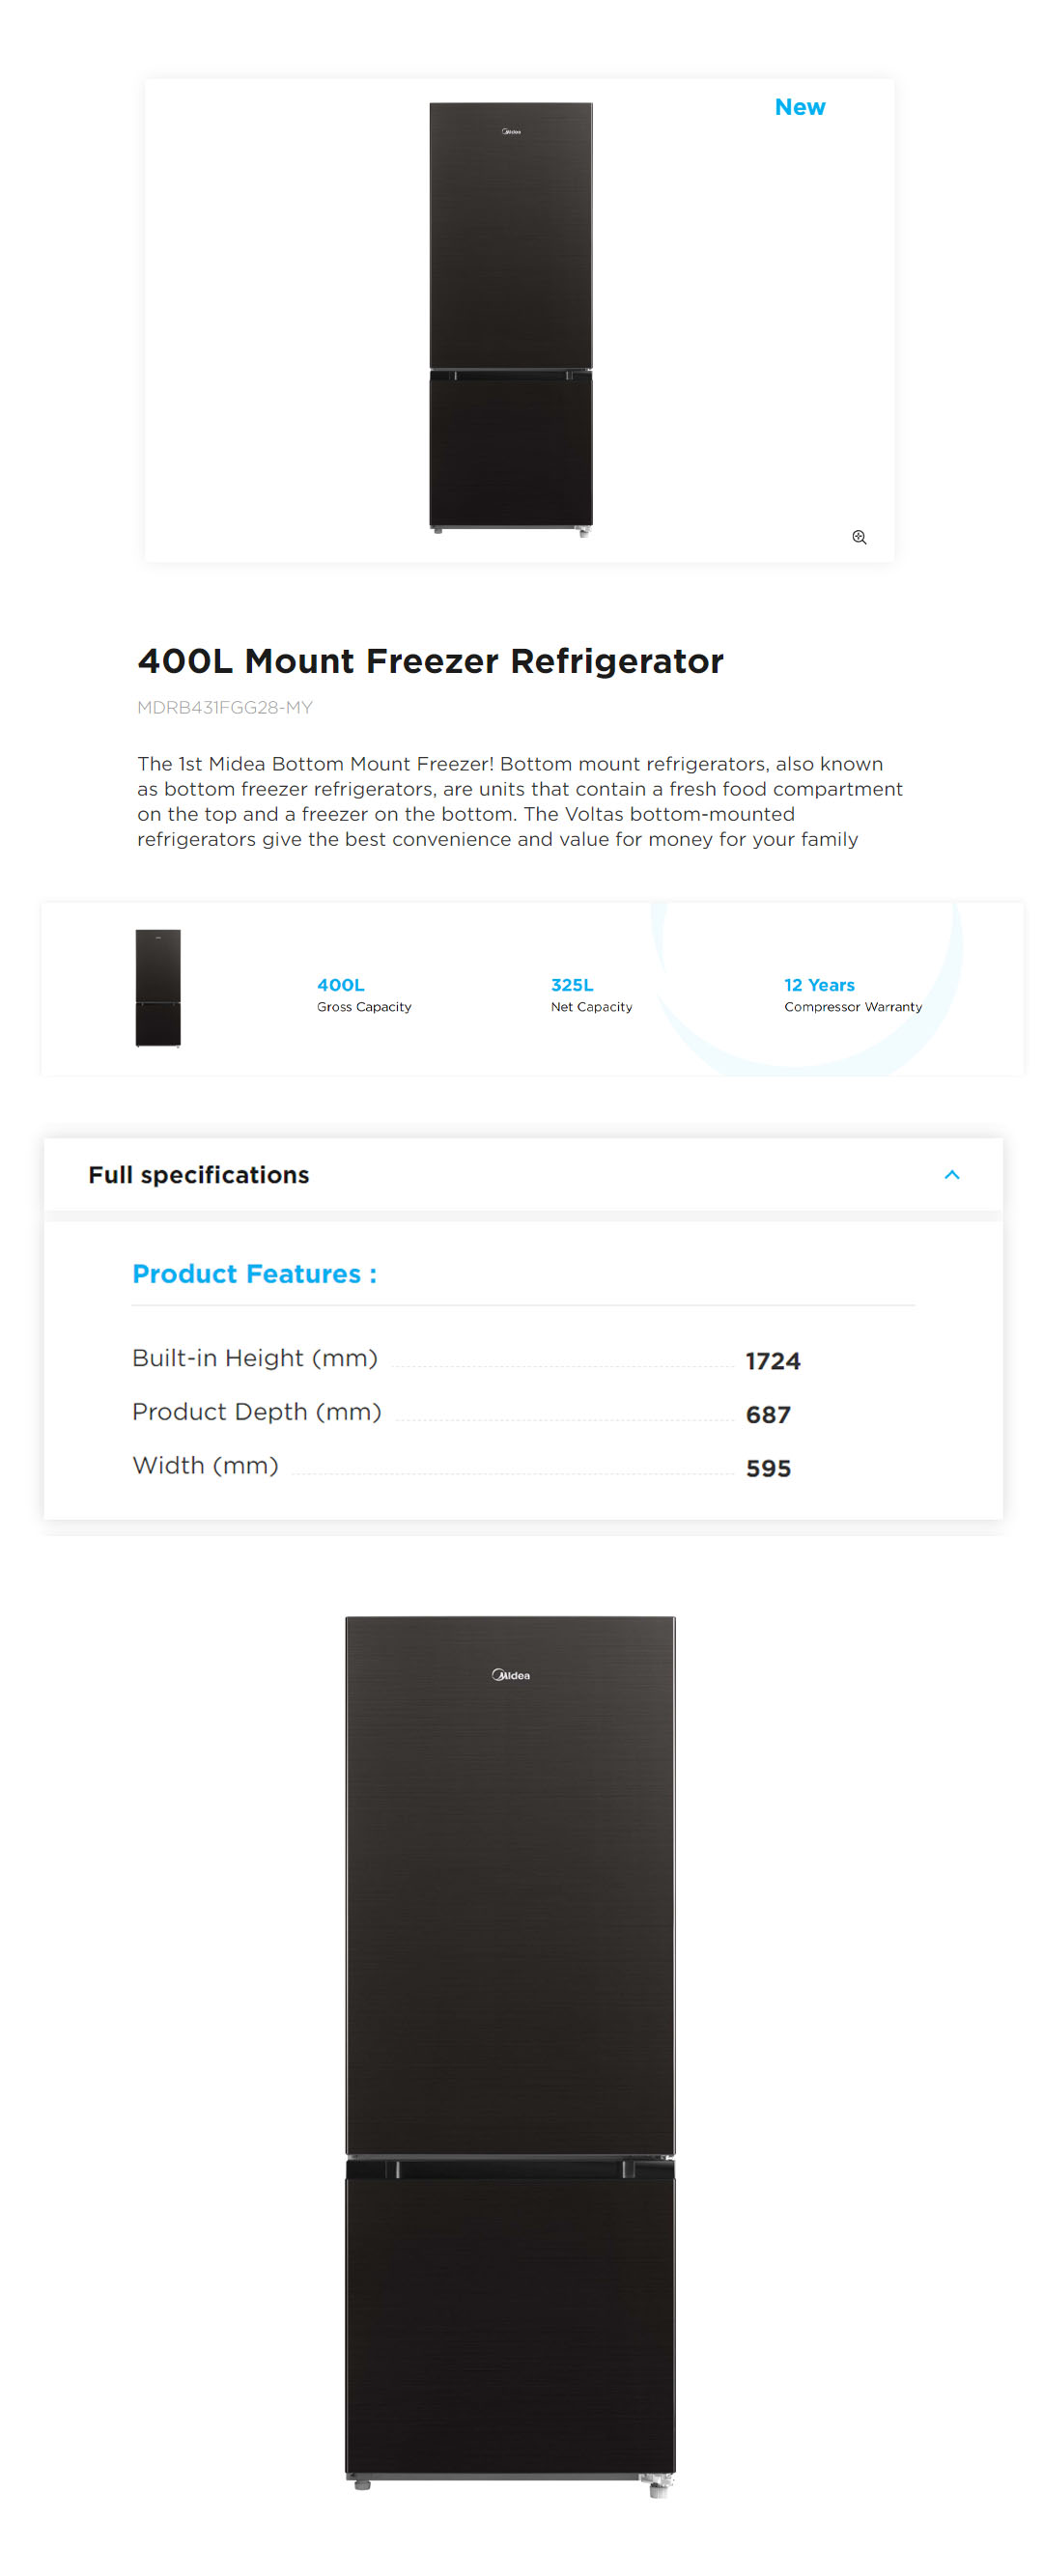
Task: Click the 400L Mount Freezer Refrigerator title
Action: [x=430, y=661]
